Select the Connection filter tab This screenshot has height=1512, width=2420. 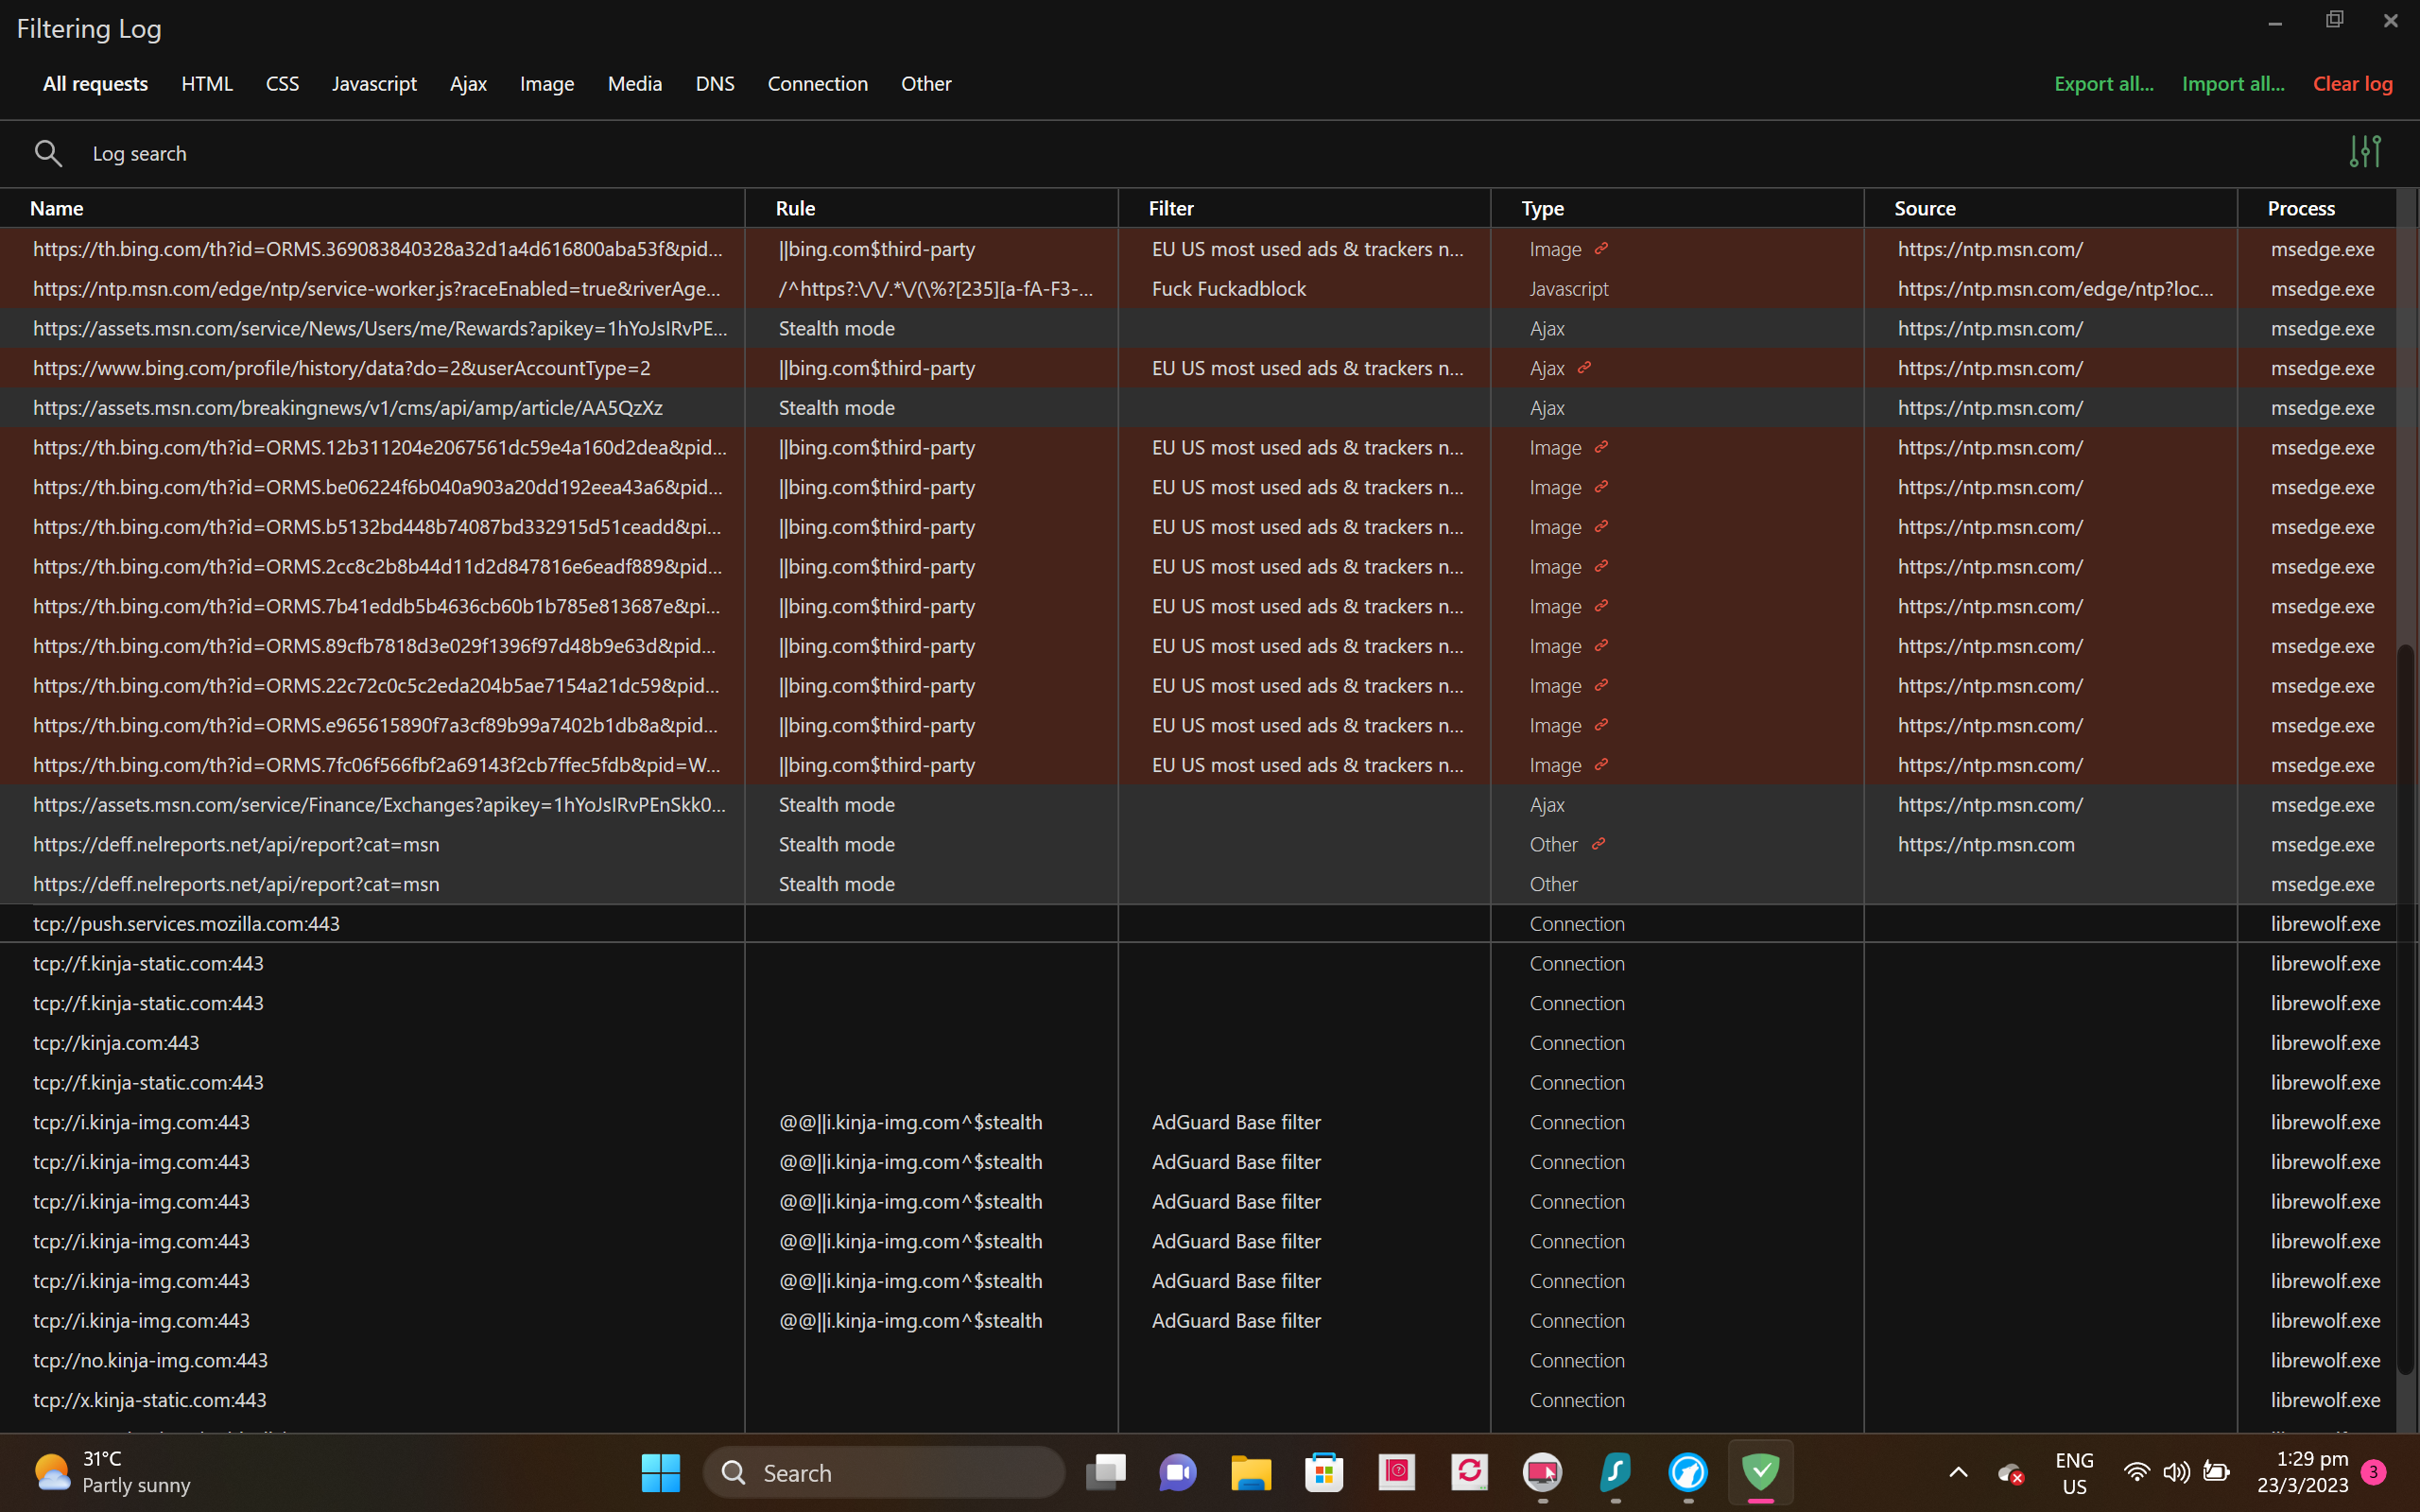[x=817, y=84]
